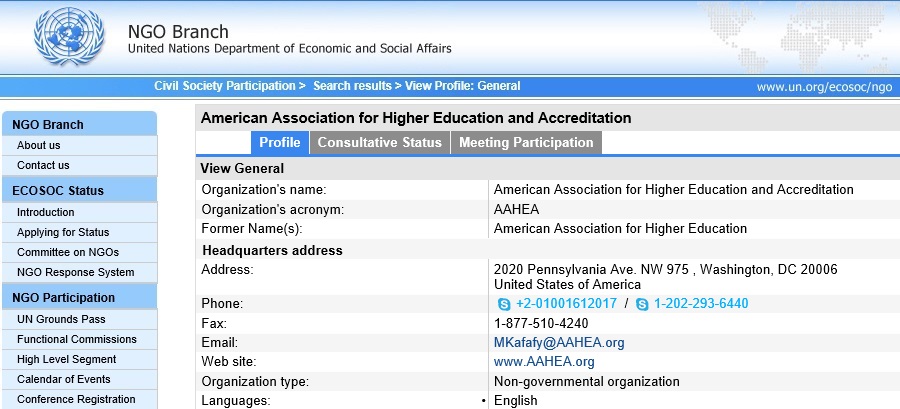Click the NGO Branch page title
Image resolution: width=900 pixels, height=409 pixels.
click(178, 31)
